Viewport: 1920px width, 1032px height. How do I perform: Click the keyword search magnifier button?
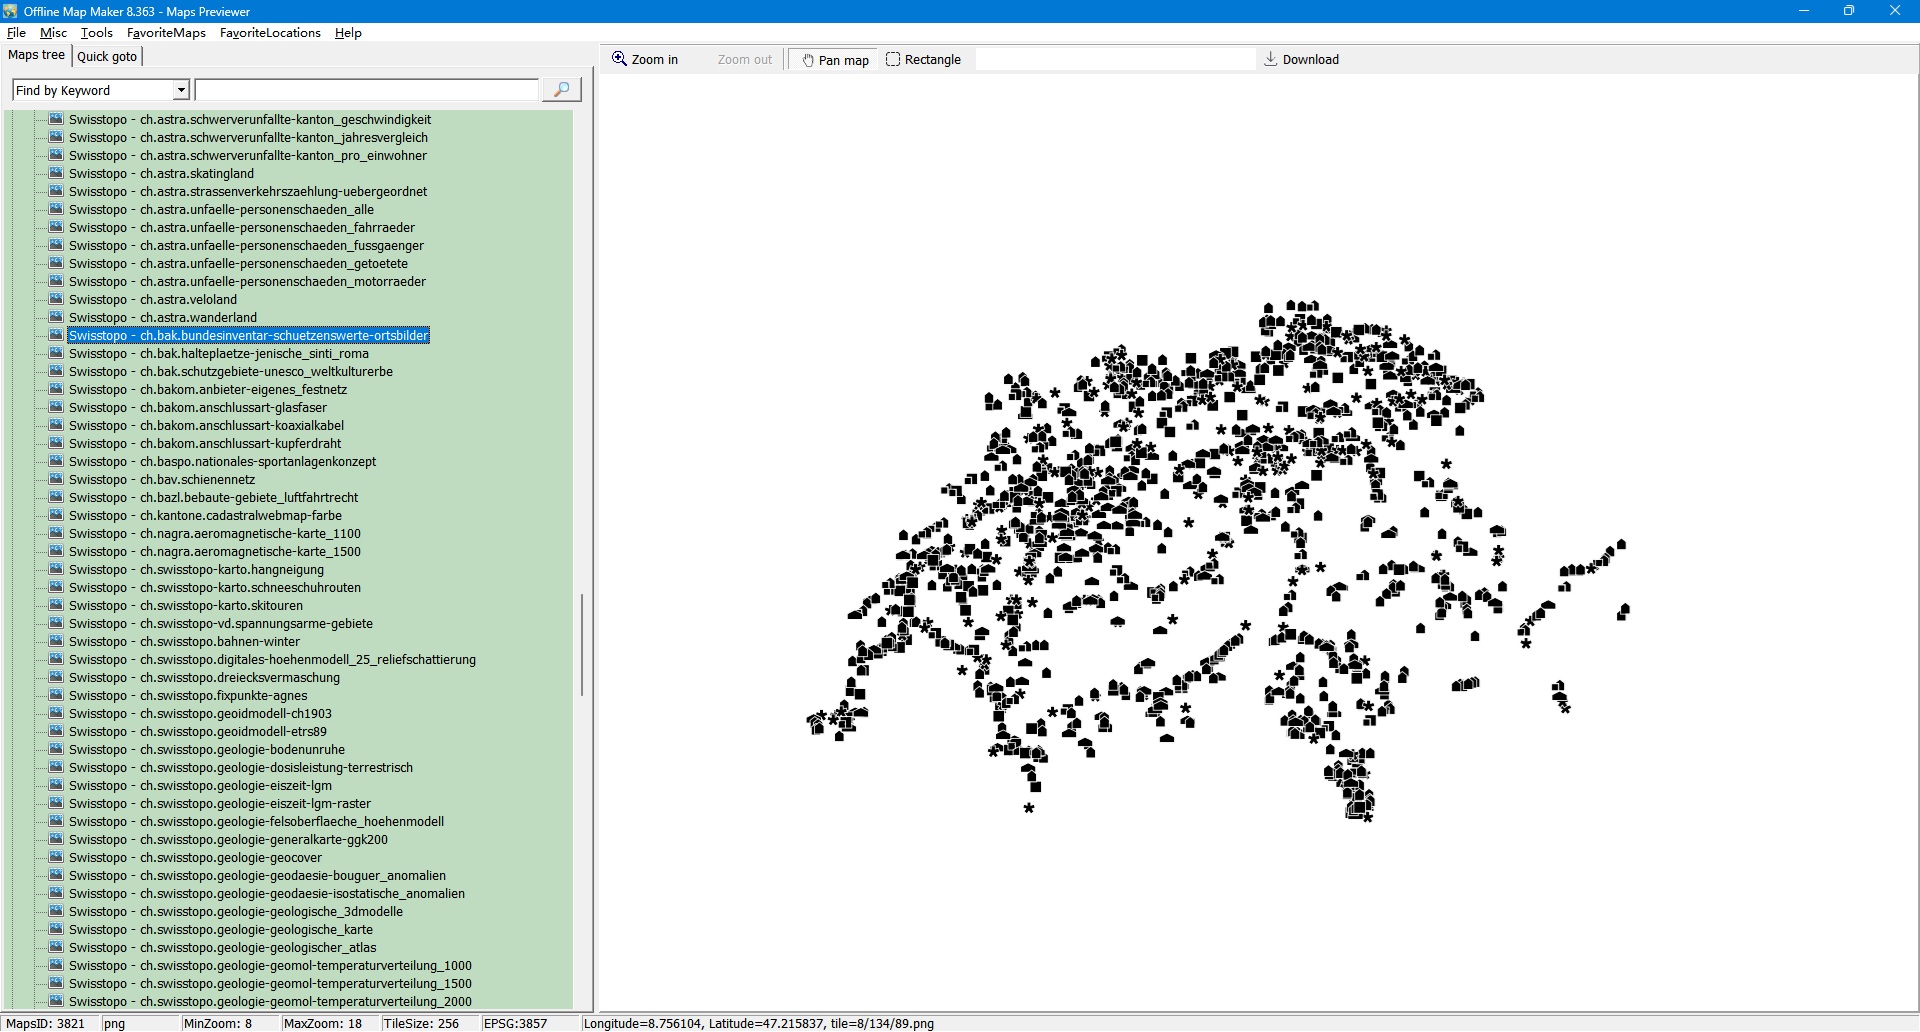coord(561,90)
